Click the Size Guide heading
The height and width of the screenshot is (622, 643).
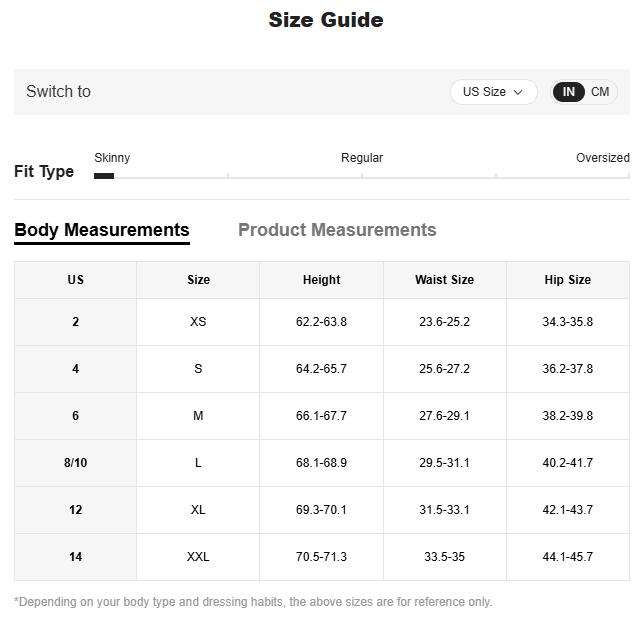pos(325,20)
